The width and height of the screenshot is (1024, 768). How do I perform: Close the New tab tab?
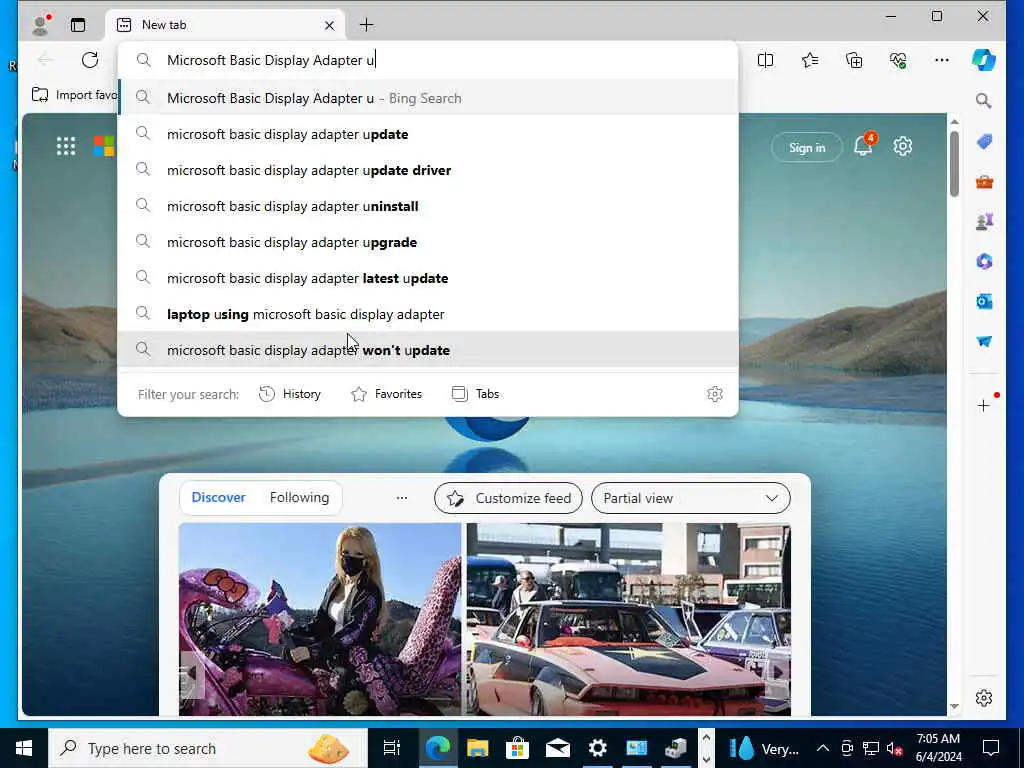329,25
